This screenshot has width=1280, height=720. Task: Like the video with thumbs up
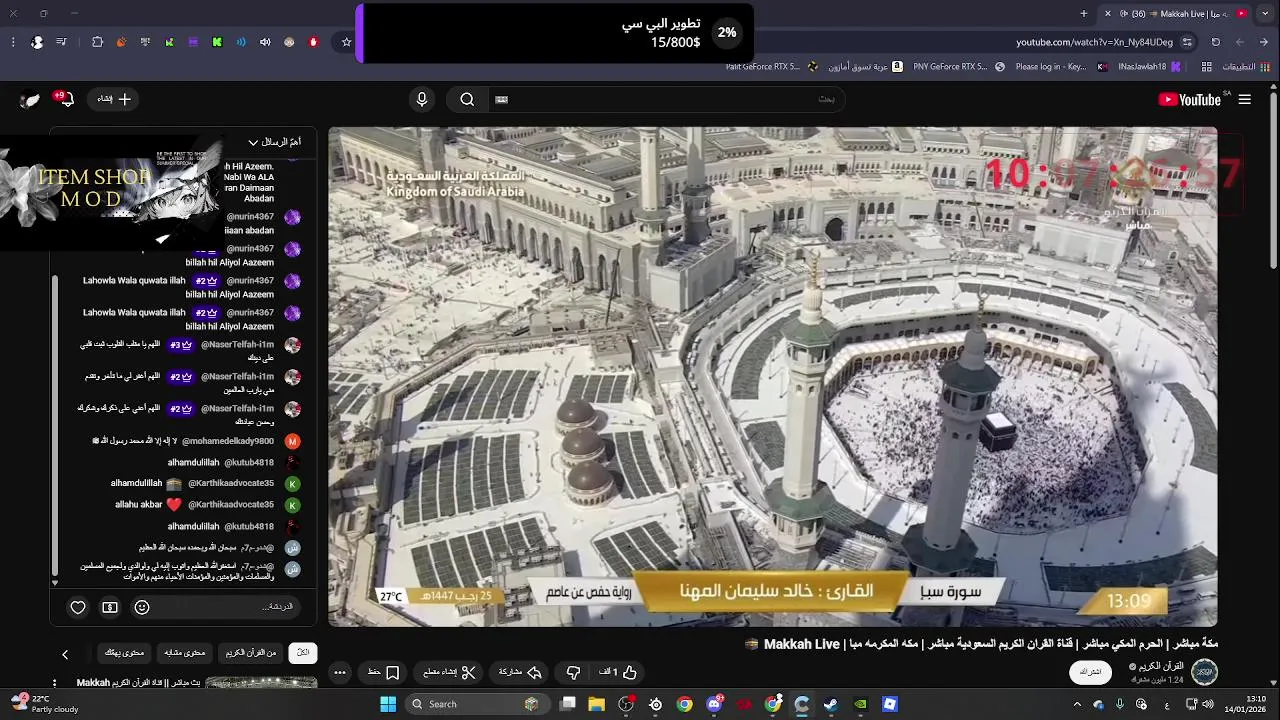(x=620, y=672)
